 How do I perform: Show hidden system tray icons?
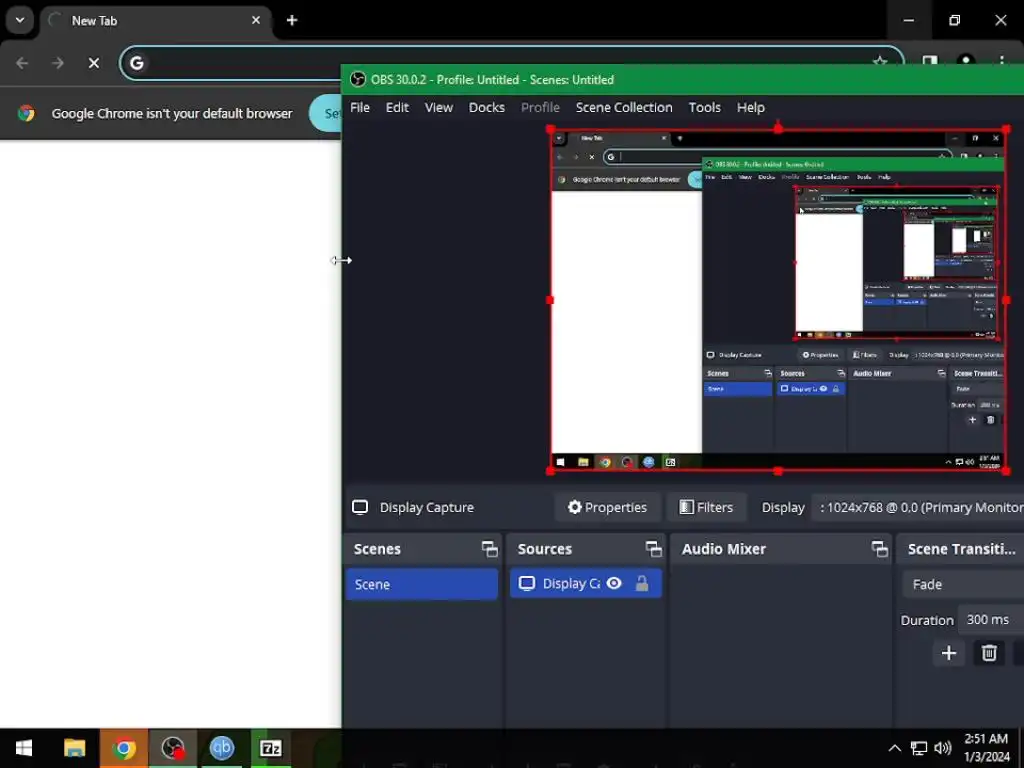(x=895, y=748)
